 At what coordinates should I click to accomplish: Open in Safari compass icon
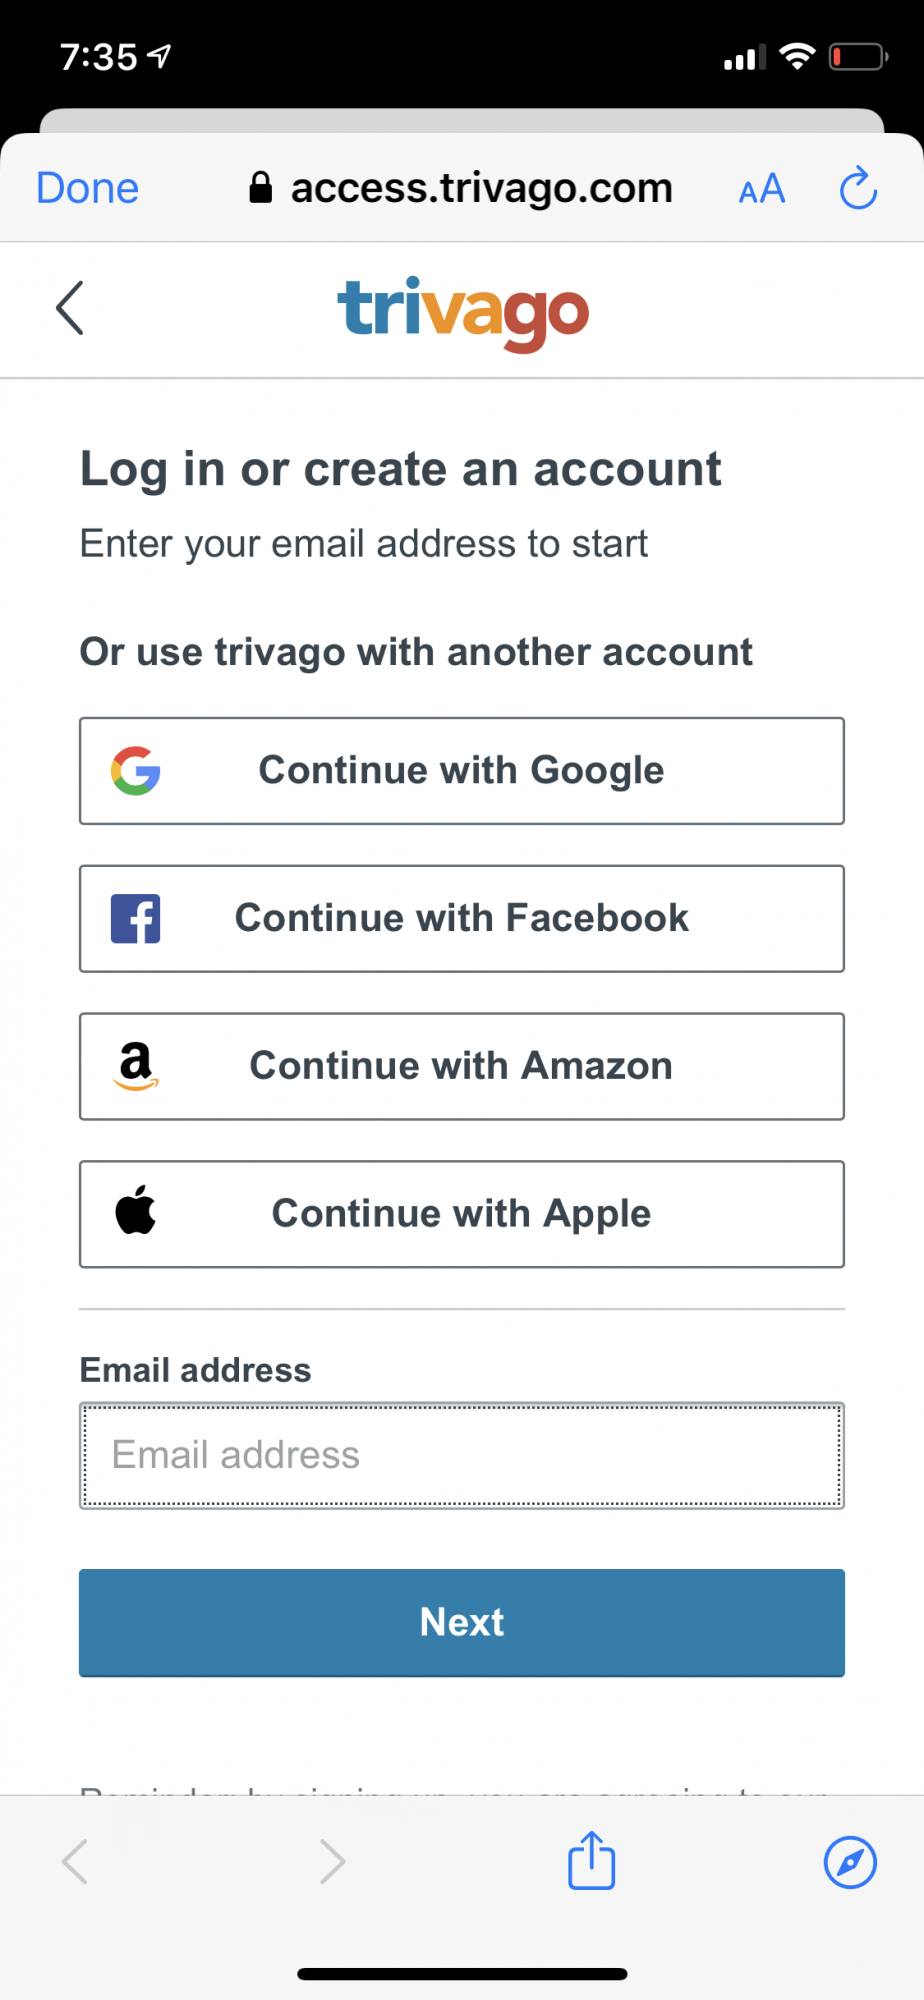pos(850,1861)
